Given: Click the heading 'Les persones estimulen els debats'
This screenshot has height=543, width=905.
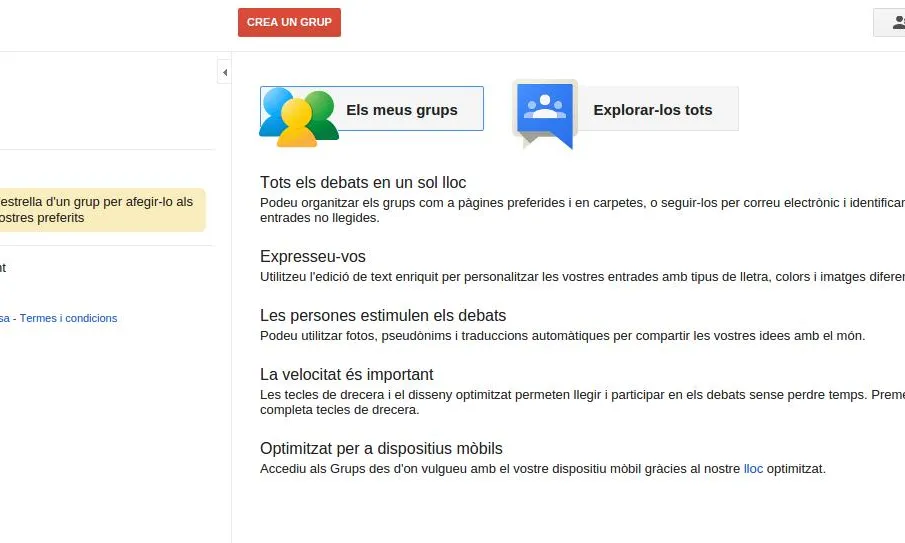Looking at the screenshot, I should (x=383, y=316).
